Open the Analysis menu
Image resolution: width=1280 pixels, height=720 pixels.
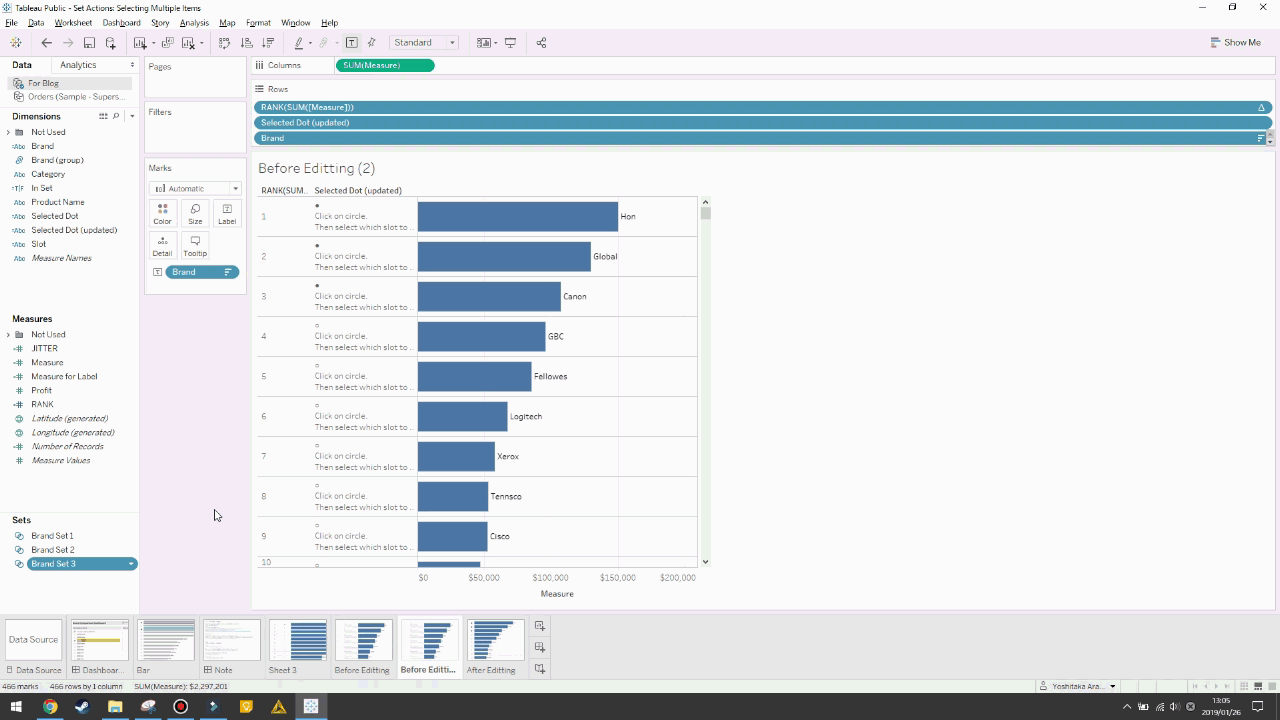[x=194, y=23]
